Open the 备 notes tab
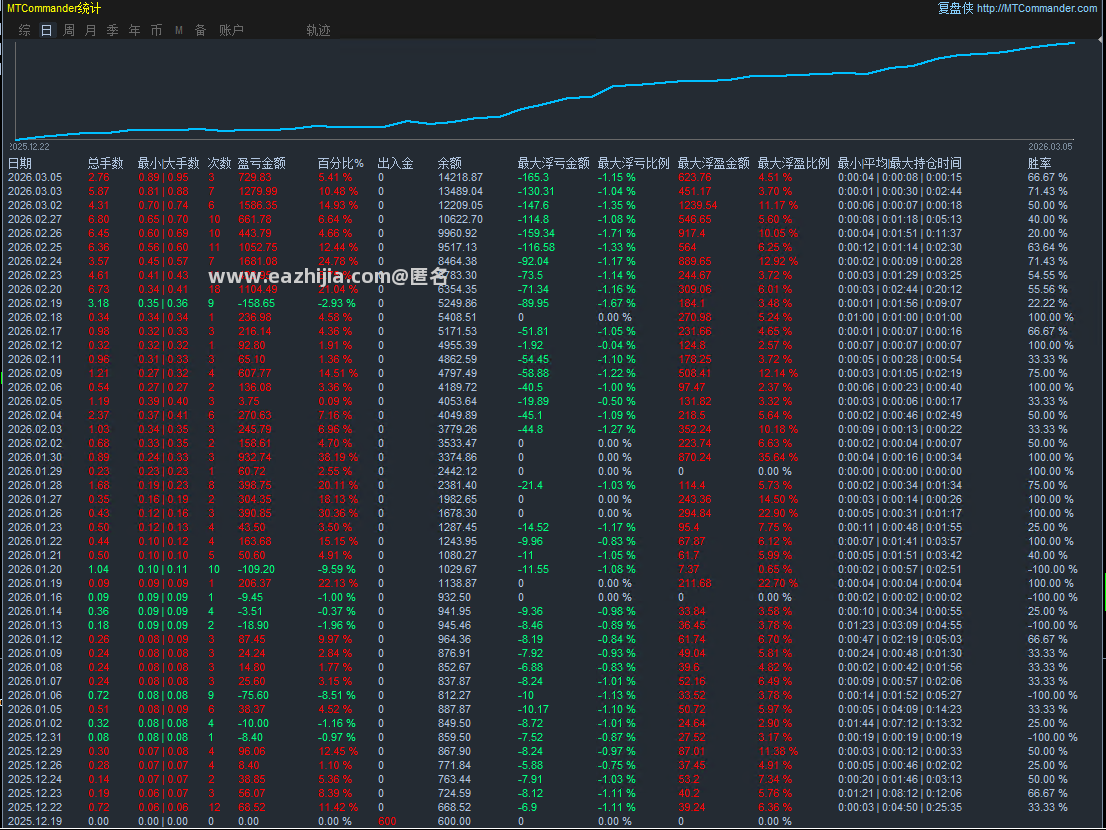This screenshot has height=830, width=1106. [x=200, y=30]
